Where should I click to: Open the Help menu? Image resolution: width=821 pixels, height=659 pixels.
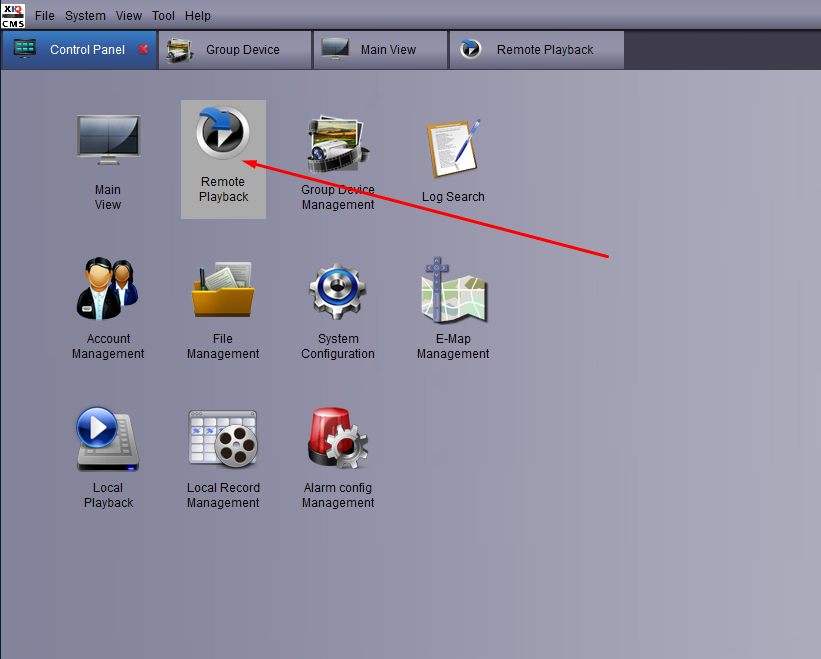pos(198,16)
